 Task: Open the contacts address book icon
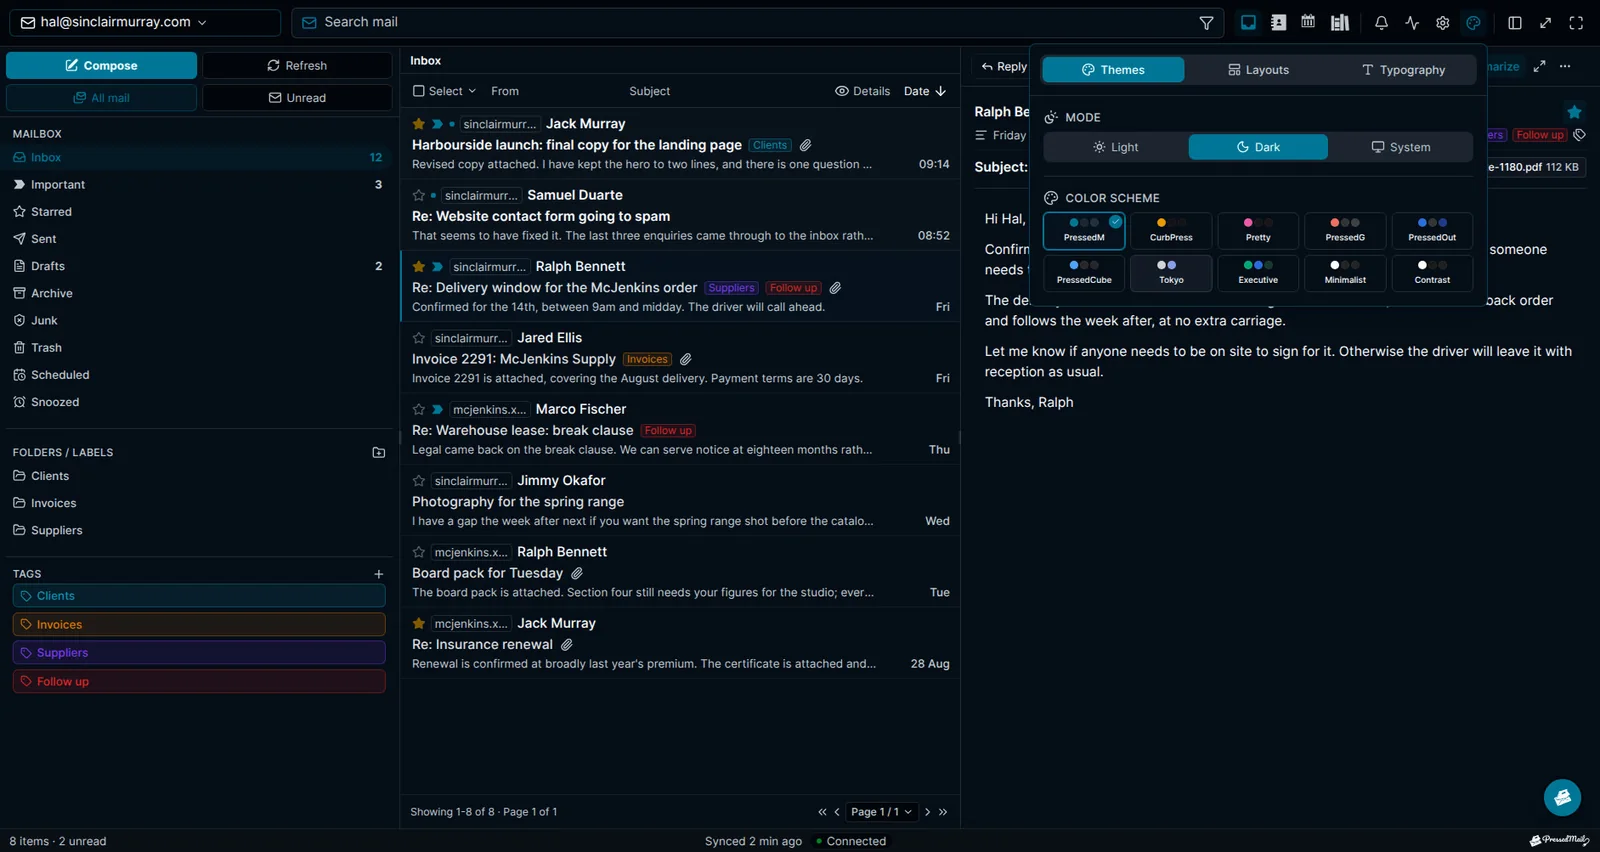point(1278,22)
